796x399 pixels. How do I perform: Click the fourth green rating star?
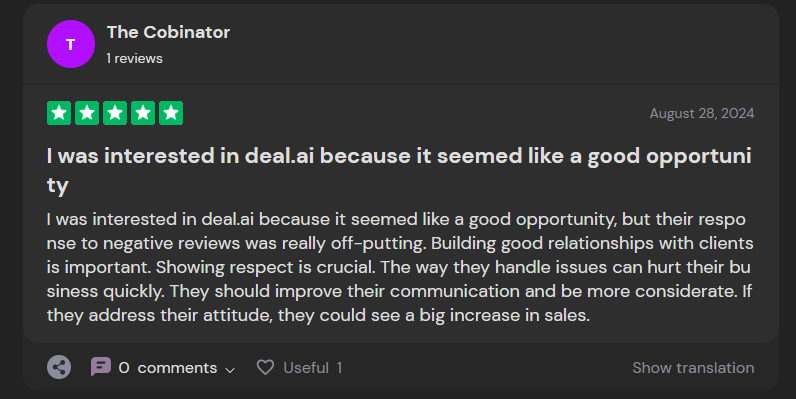point(143,113)
